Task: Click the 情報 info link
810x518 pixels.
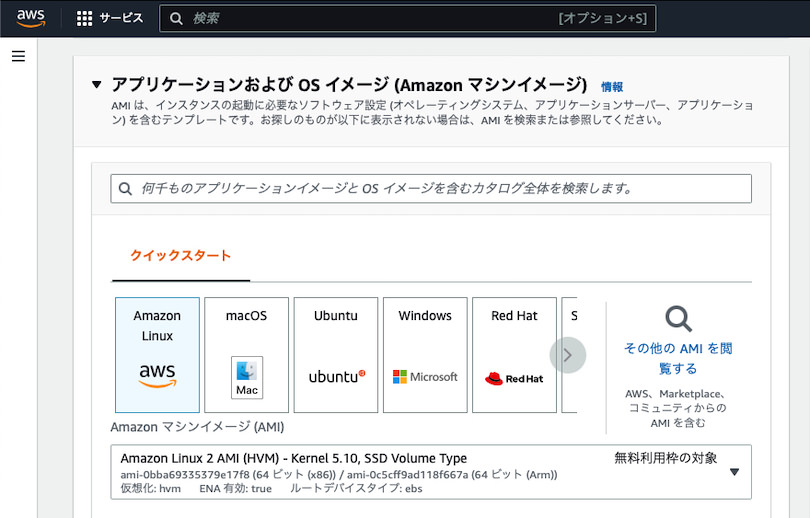Action: point(611,87)
